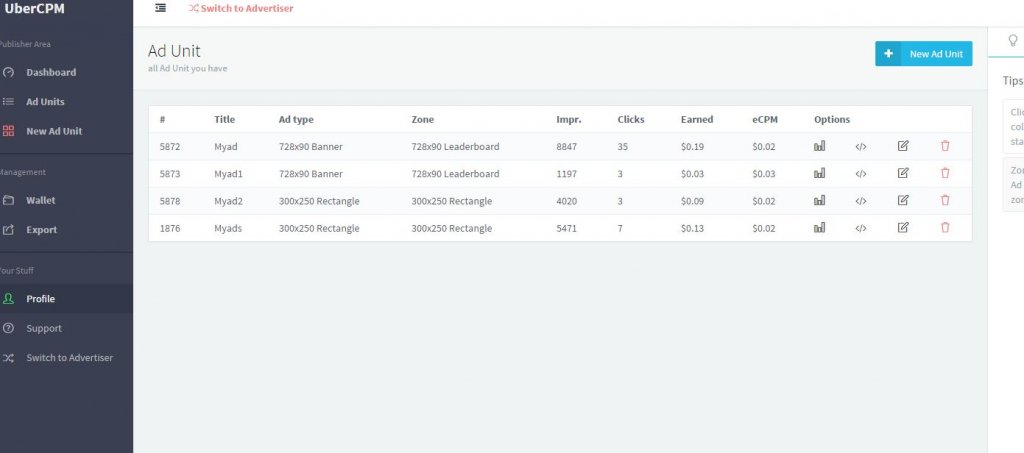Edit the Myad2 ad unit
1024x453 pixels.
pos(903,200)
